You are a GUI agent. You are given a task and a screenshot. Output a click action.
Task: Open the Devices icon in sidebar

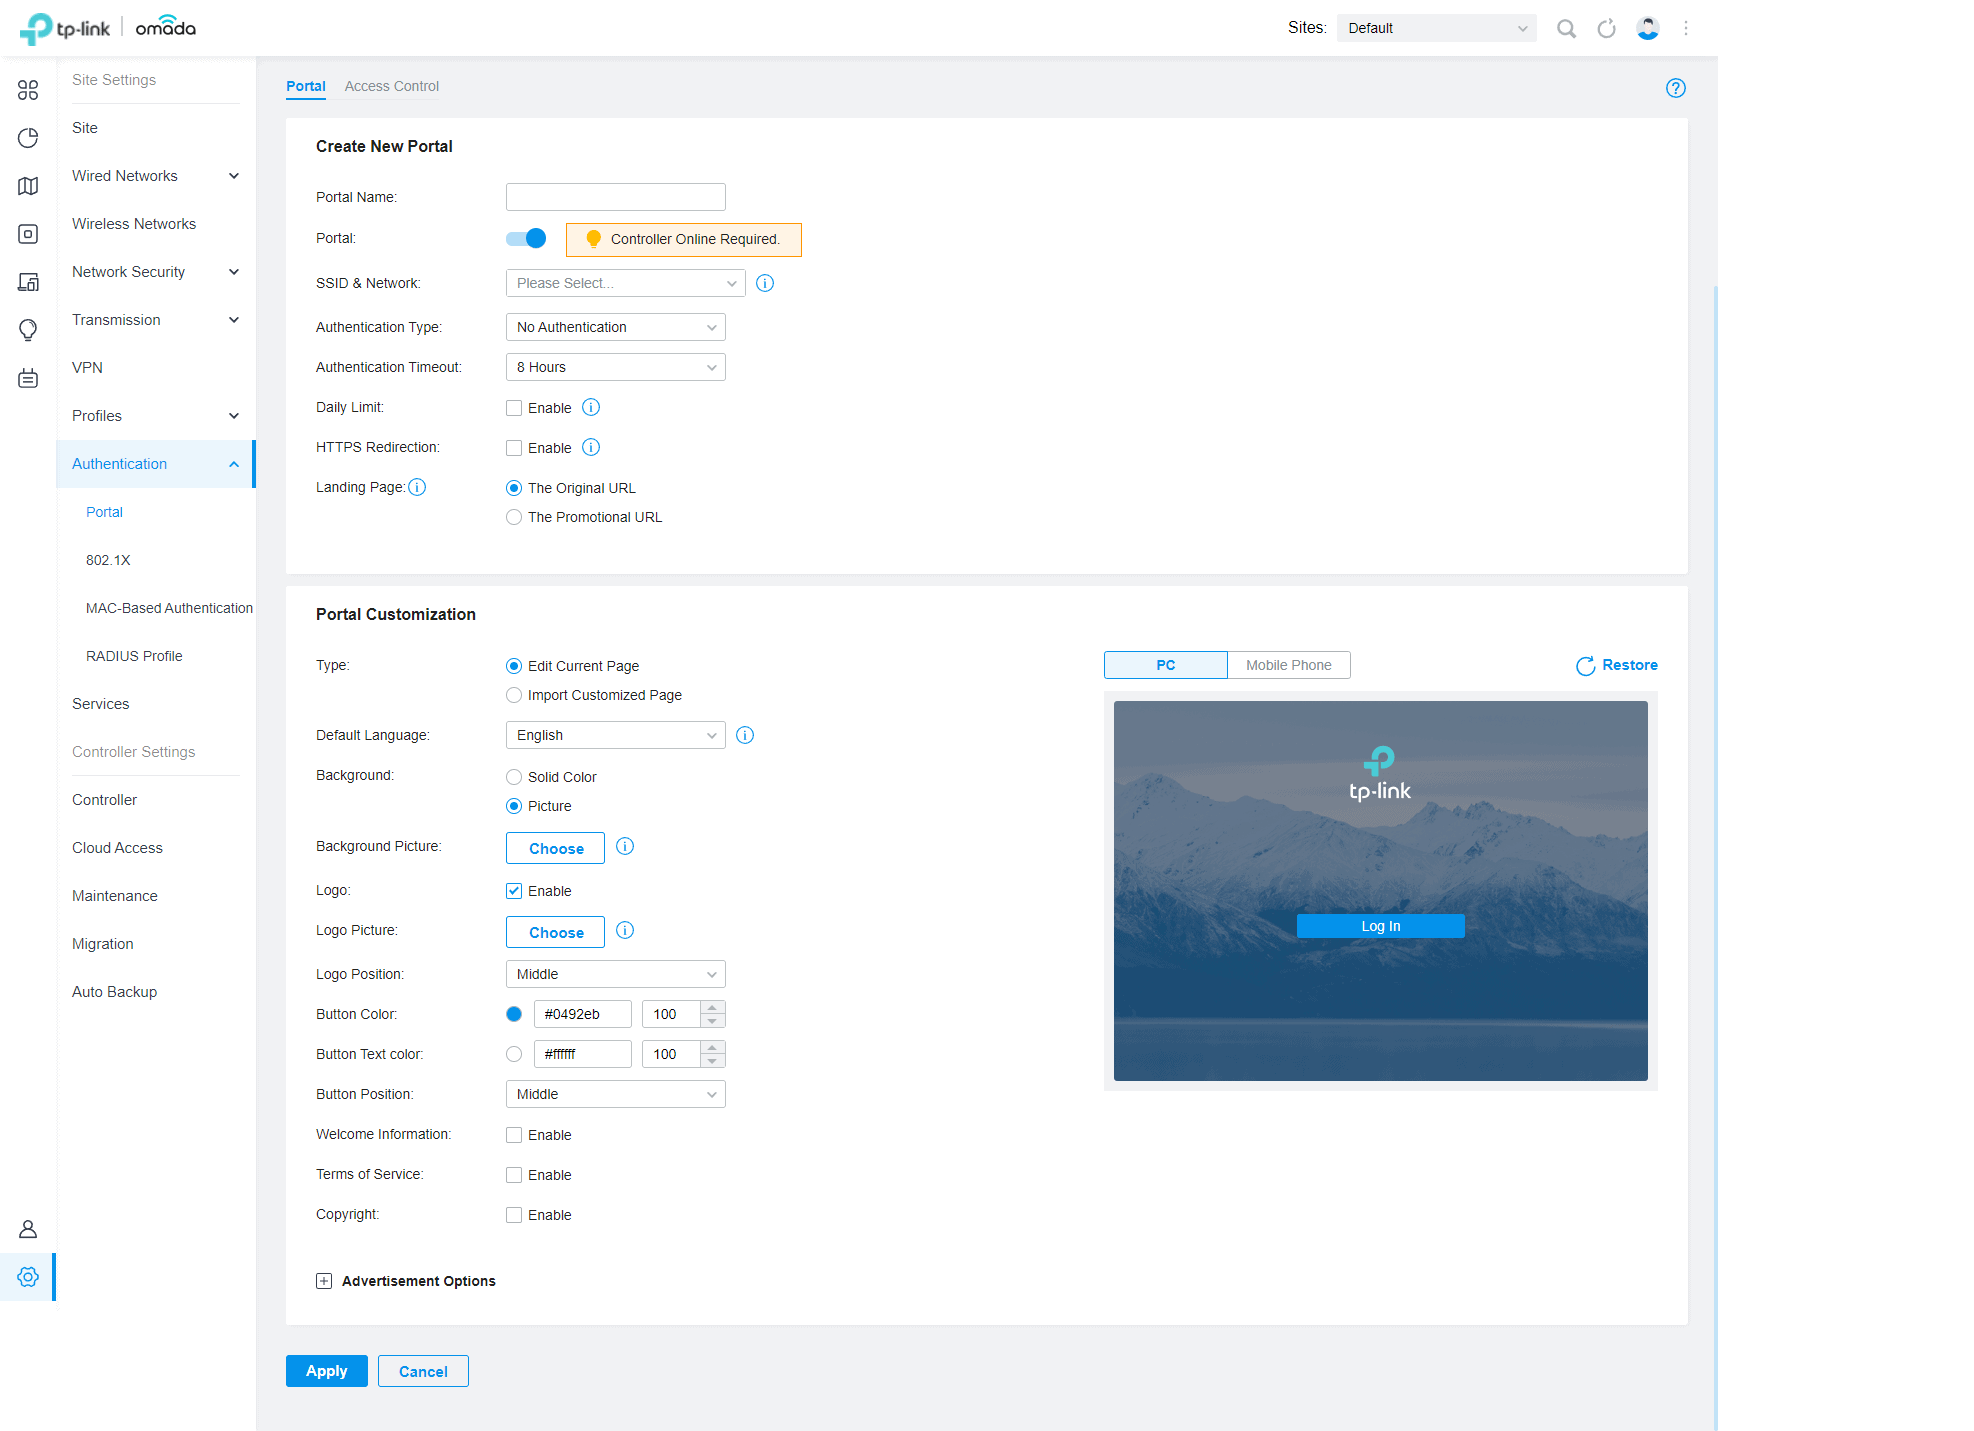[x=28, y=234]
